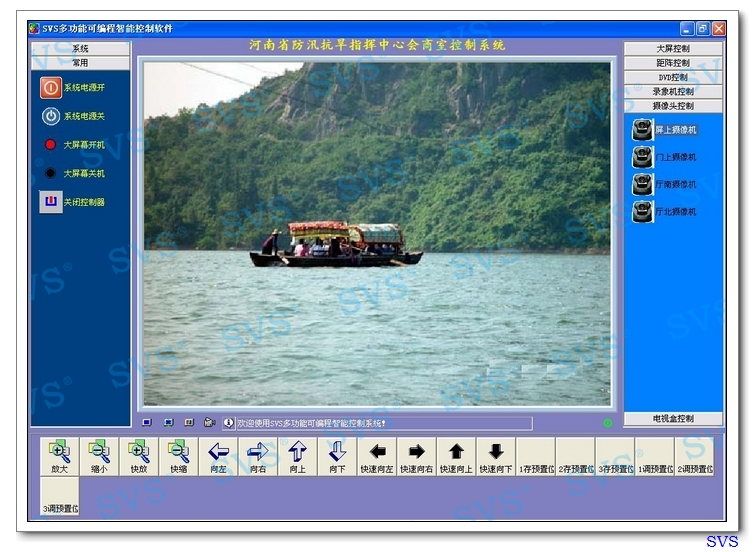This screenshot has height=552, width=755.
Task: Click the 放大 zoom-in camera button
Action: pyautogui.click(x=60, y=456)
